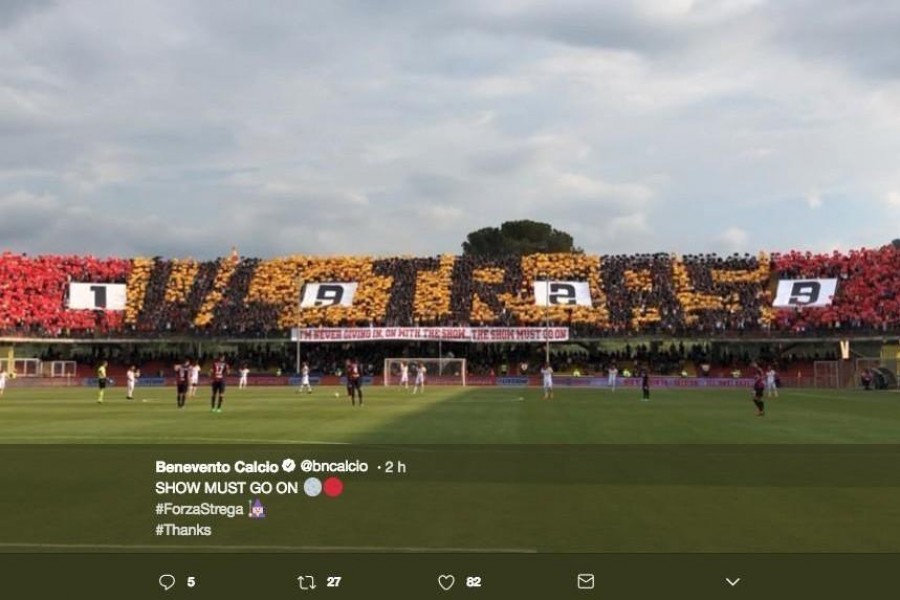
Task: Click the reply count 5
Action: click(x=191, y=582)
